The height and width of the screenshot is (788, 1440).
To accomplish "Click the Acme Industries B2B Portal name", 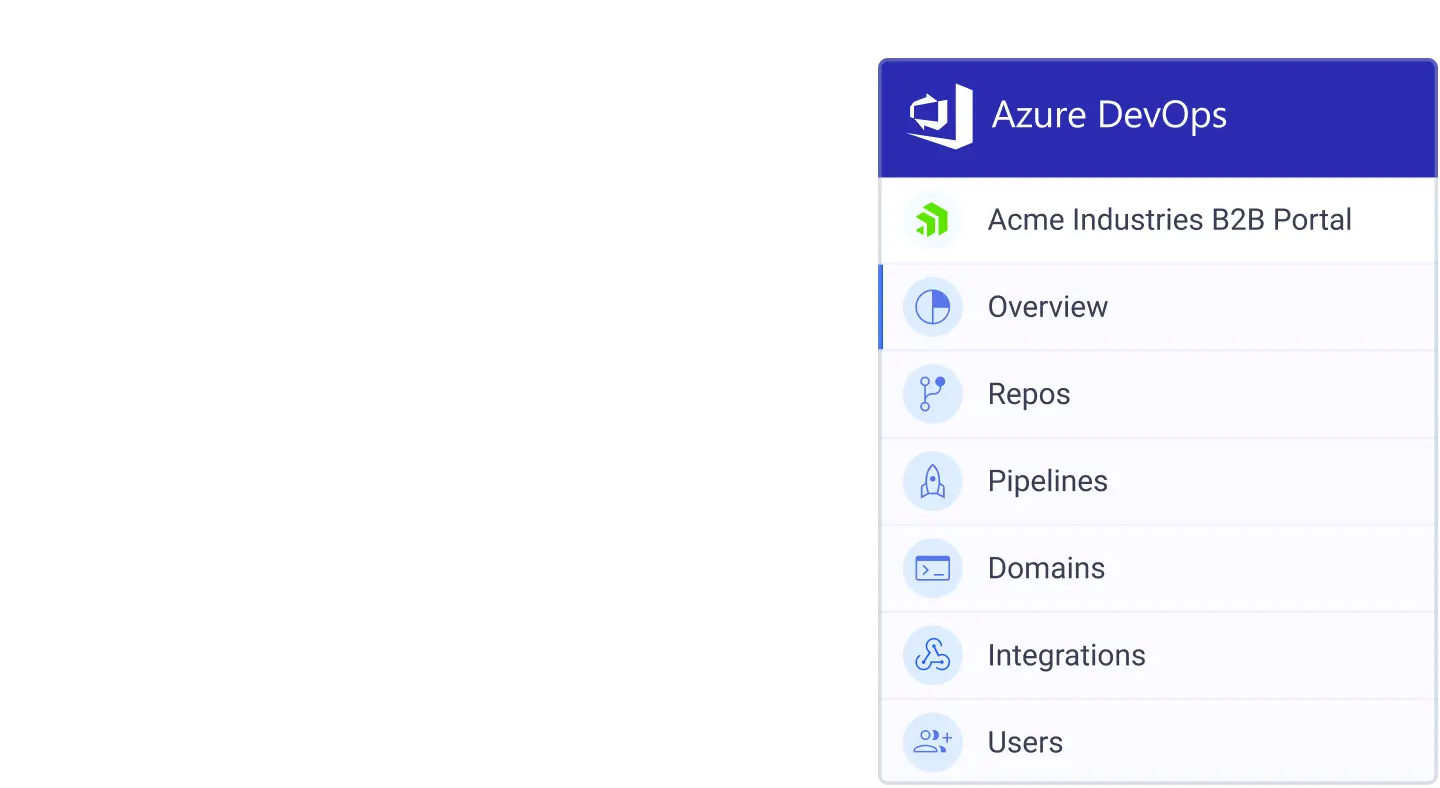I will click(x=1169, y=220).
